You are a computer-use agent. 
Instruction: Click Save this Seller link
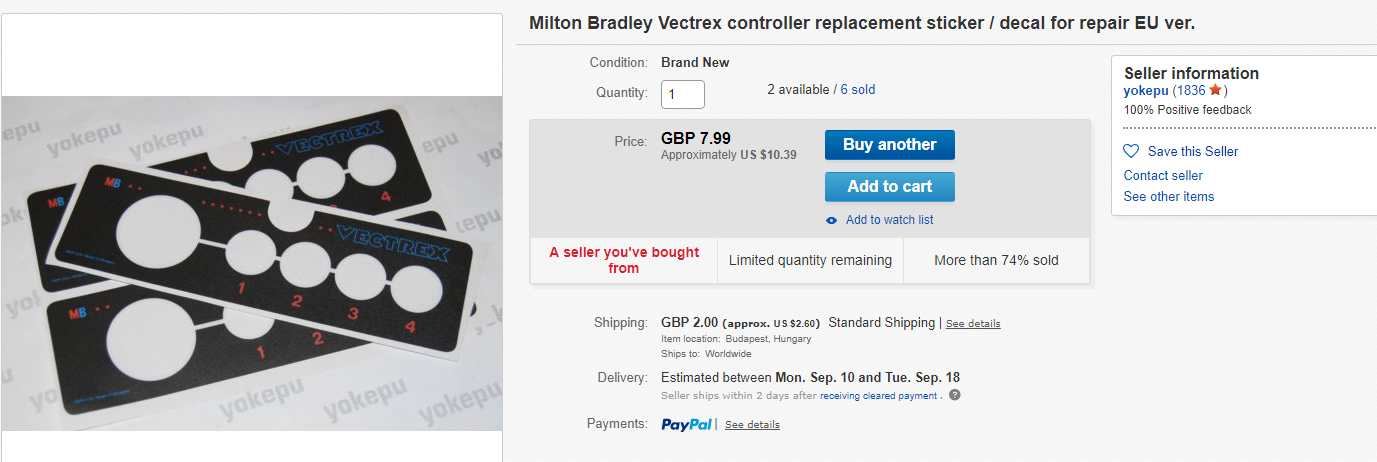pos(1193,151)
